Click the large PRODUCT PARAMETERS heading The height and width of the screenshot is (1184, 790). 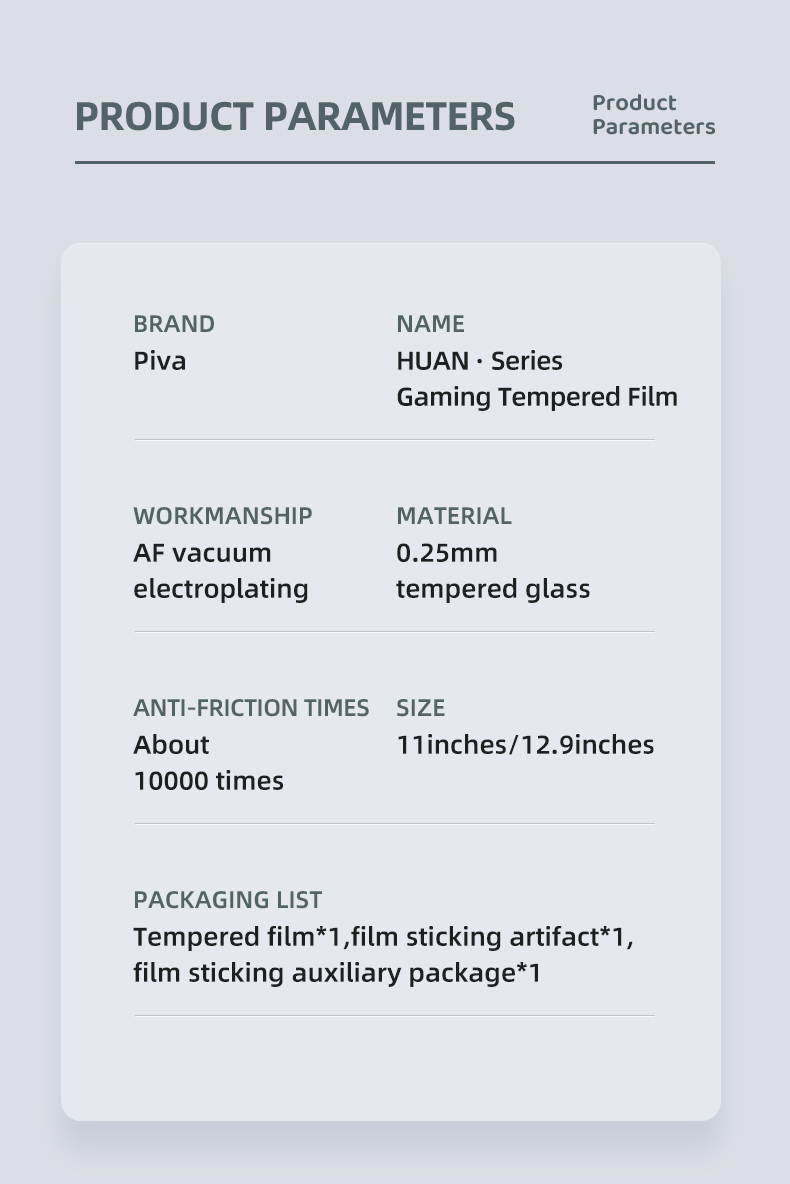pyautogui.click(x=295, y=117)
